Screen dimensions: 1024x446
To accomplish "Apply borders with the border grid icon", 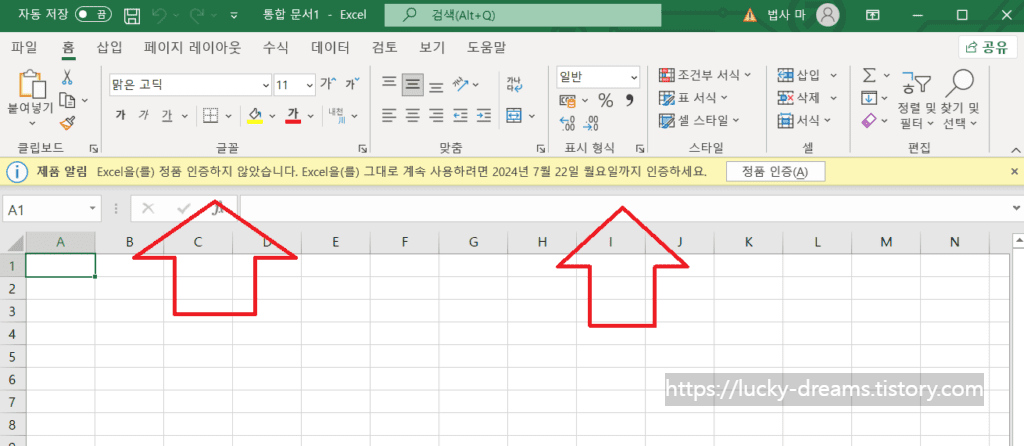I will 210,116.
